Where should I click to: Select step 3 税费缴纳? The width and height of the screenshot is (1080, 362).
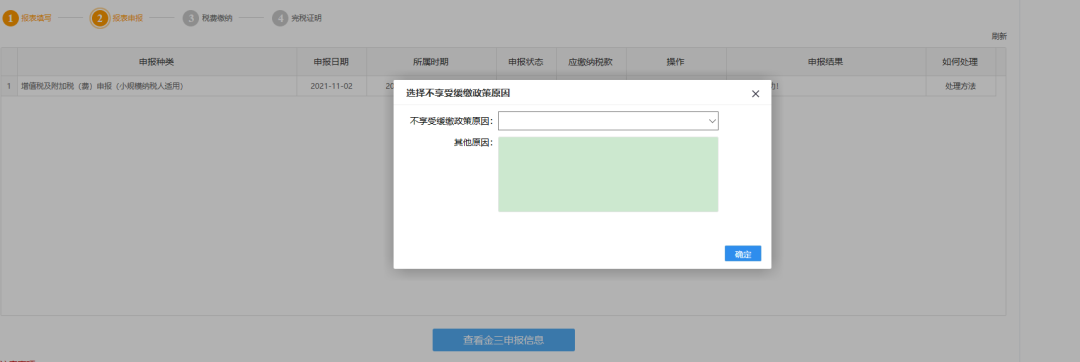[x=208, y=18]
